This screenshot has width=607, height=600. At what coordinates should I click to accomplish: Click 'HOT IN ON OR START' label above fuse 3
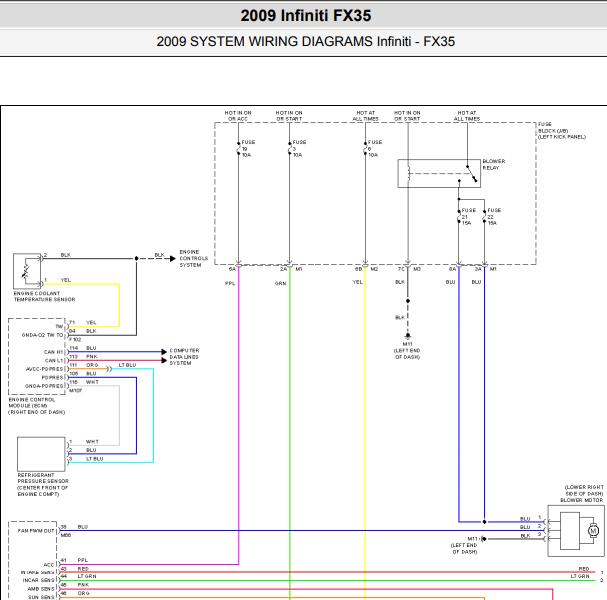pos(289,116)
